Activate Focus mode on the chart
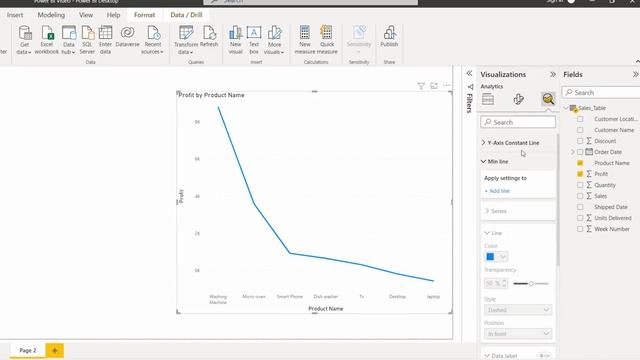Image resolution: width=640 pixels, height=360 pixels. (434, 86)
